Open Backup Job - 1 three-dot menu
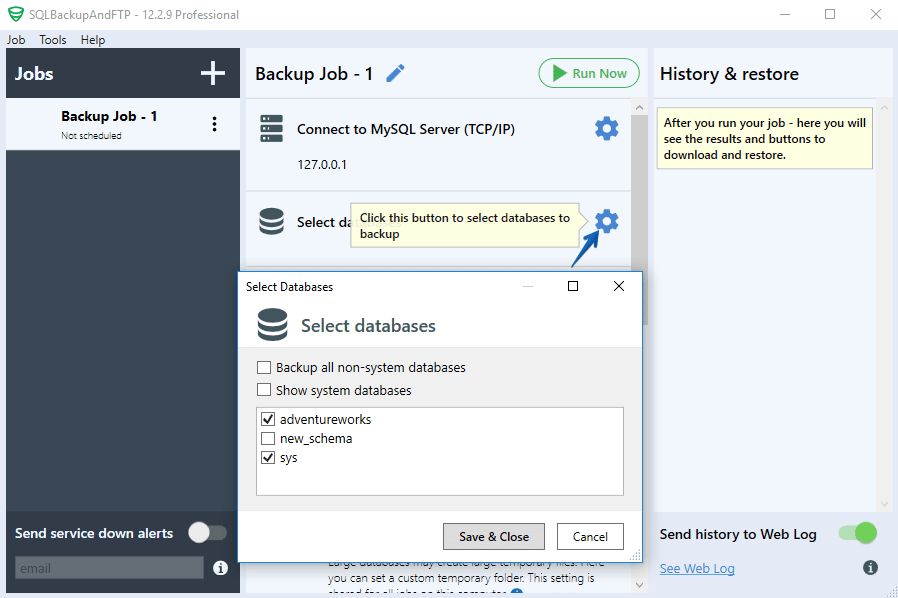The image size is (898, 598). coord(214,124)
